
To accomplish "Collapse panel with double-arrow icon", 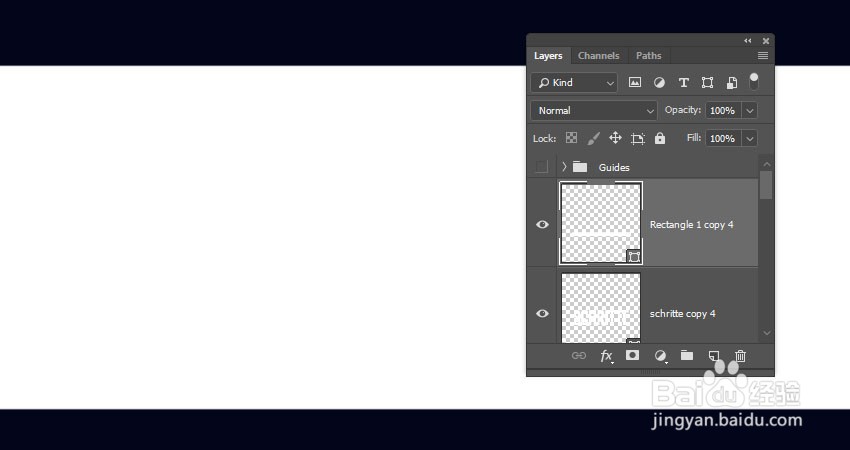I will pos(748,41).
